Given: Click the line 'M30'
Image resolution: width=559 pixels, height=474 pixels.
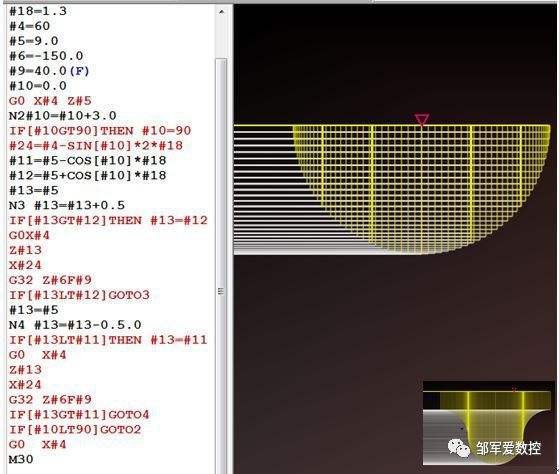Looking at the screenshot, I should [x=21, y=460].
